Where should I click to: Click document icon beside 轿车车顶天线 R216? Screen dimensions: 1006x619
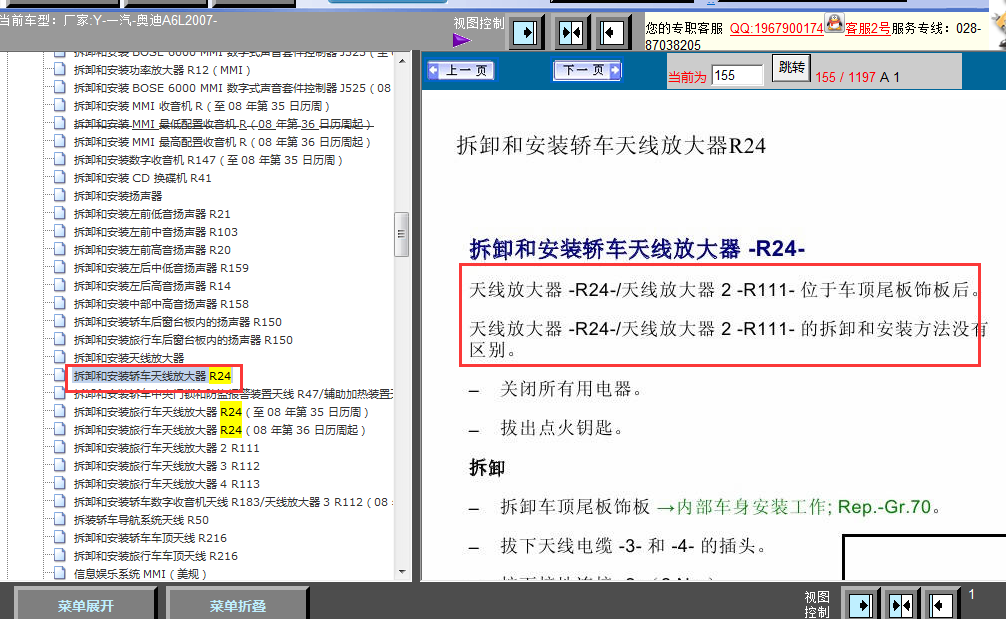pyautogui.click(x=60, y=536)
